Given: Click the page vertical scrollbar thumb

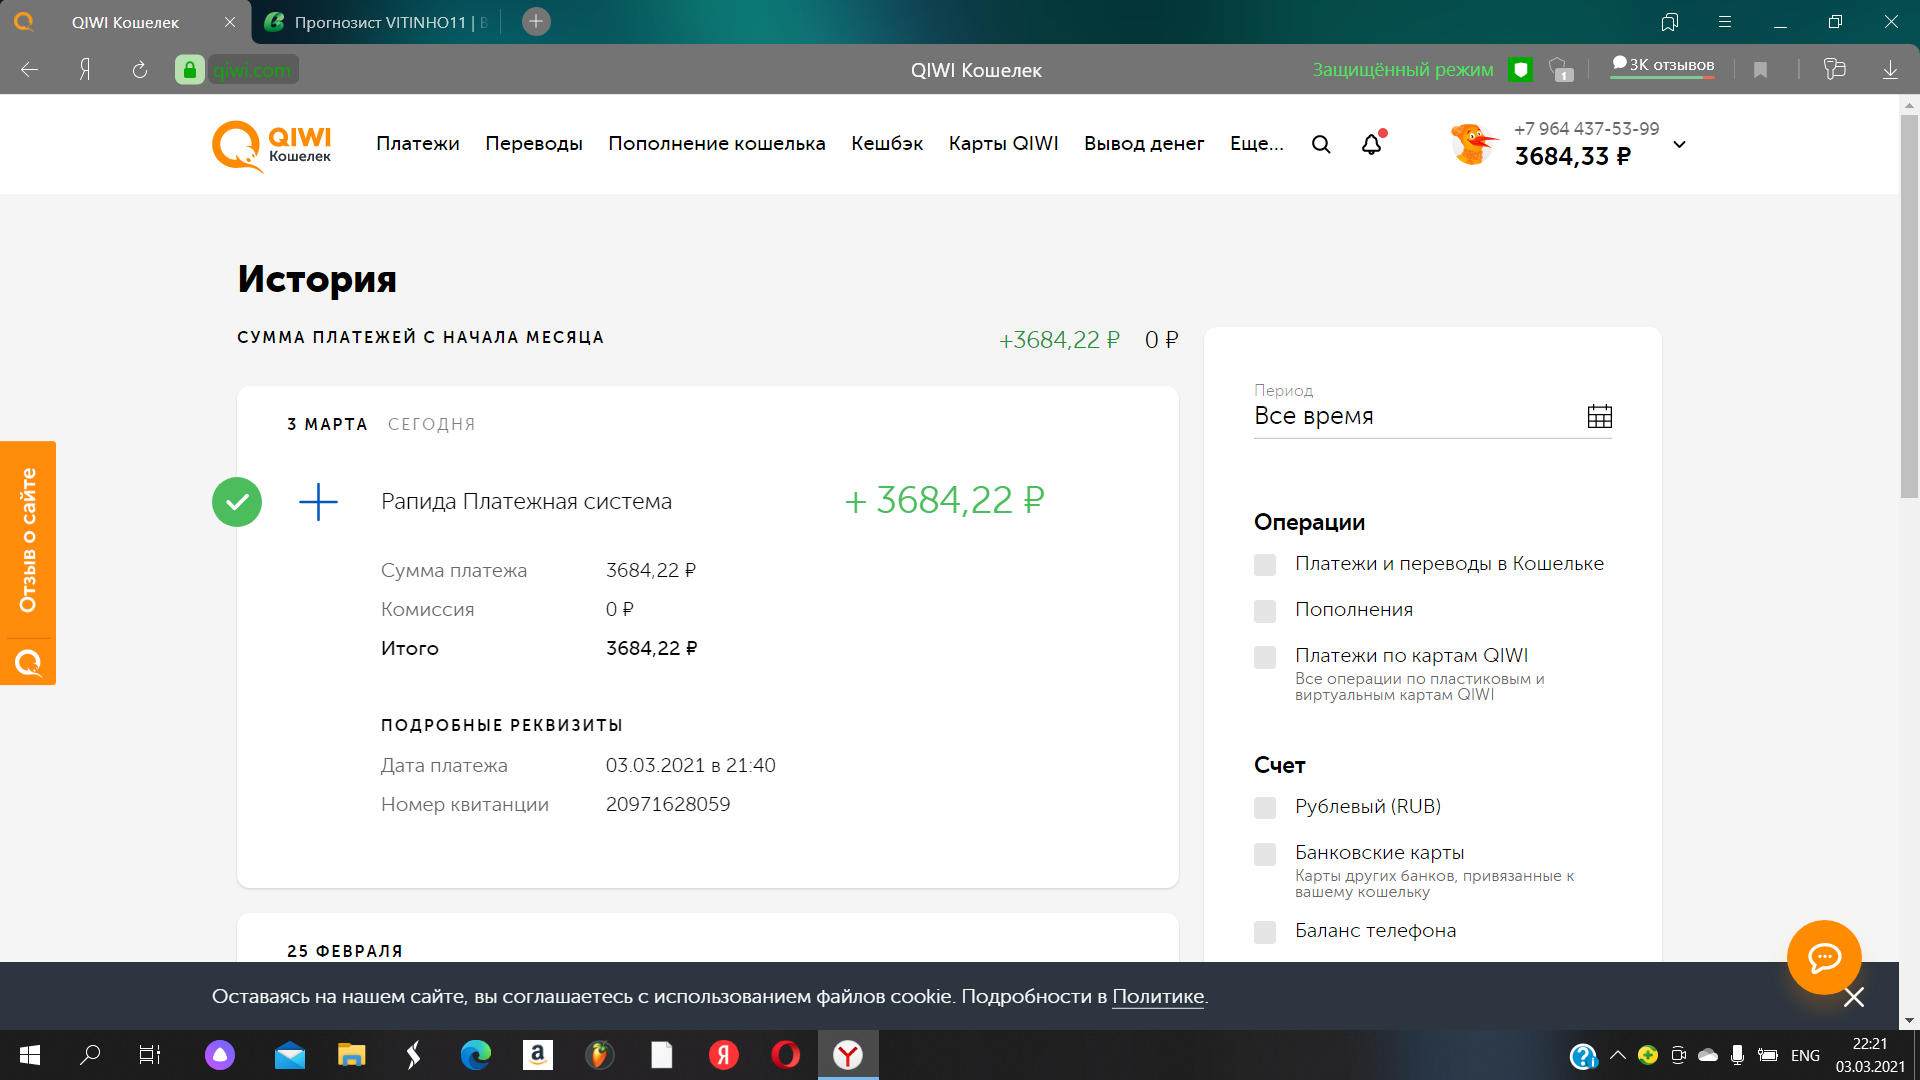Looking at the screenshot, I should (x=1909, y=305).
